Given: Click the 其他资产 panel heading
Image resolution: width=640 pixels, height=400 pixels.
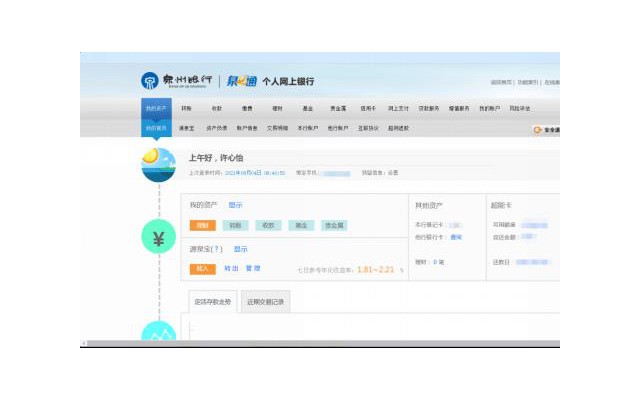Looking at the screenshot, I should click(429, 205).
